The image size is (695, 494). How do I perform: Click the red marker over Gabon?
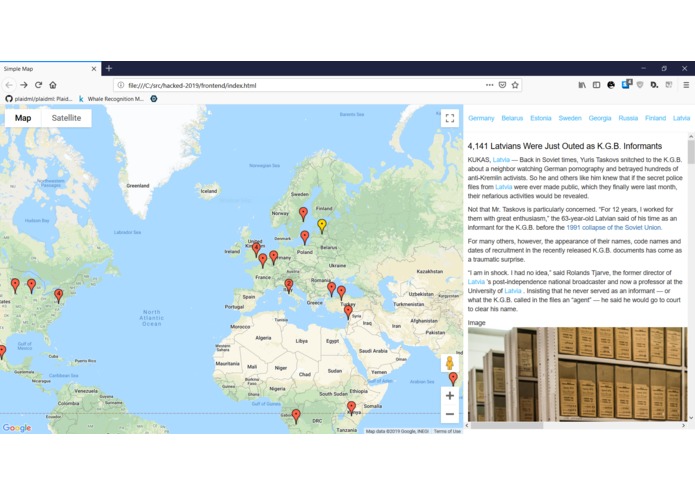coord(296,416)
